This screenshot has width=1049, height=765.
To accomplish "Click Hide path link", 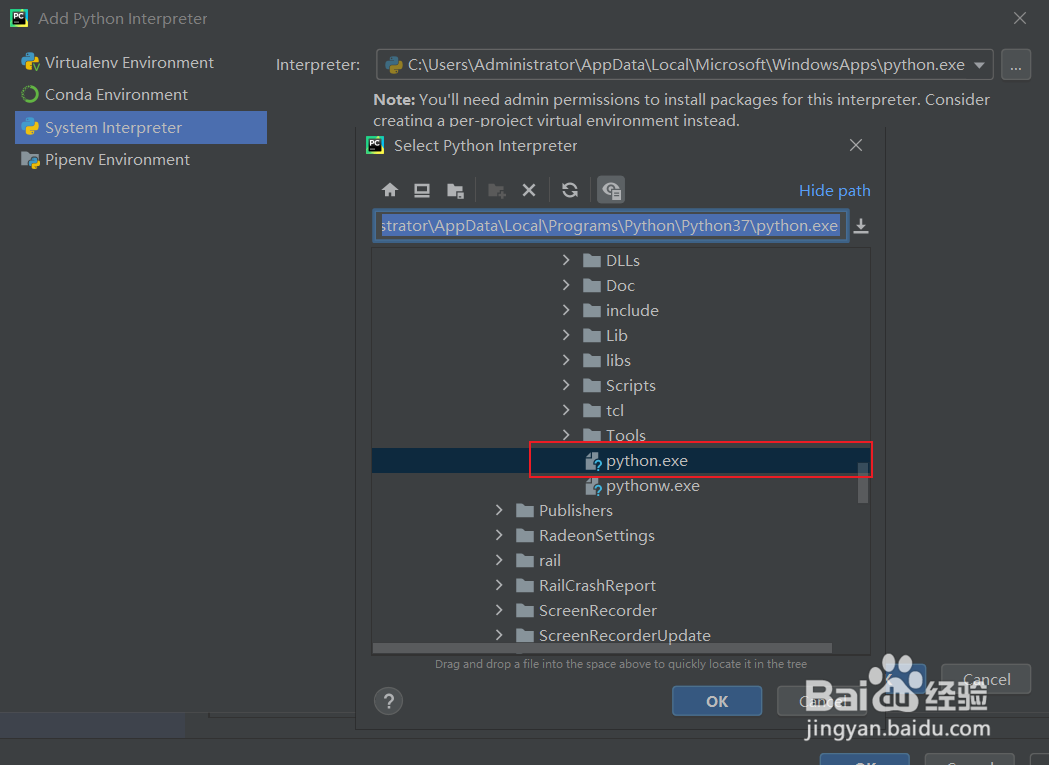I will point(834,191).
